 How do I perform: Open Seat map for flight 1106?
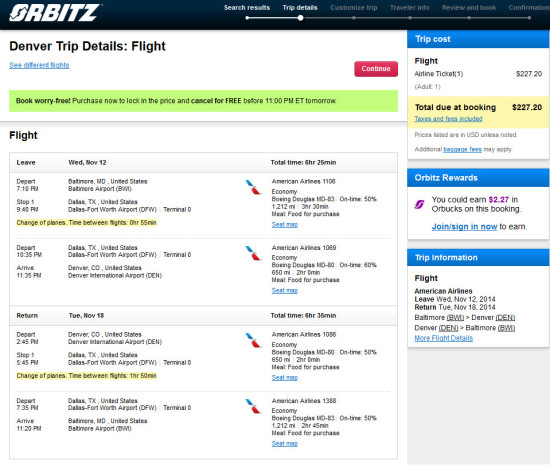click(x=284, y=224)
